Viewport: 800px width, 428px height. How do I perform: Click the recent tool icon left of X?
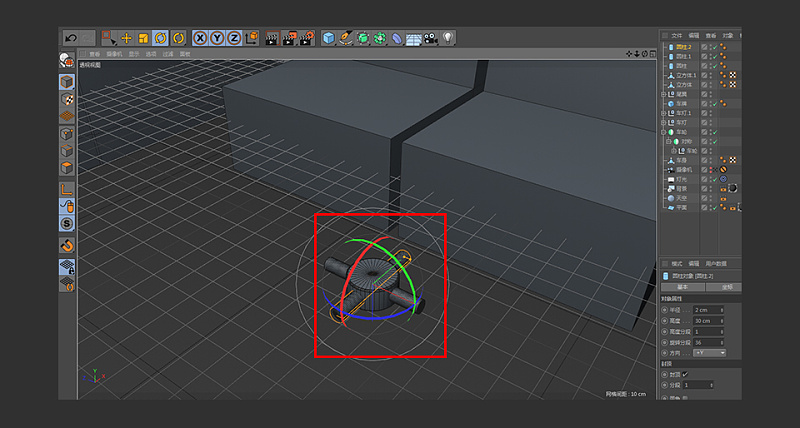pyautogui.click(x=178, y=38)
